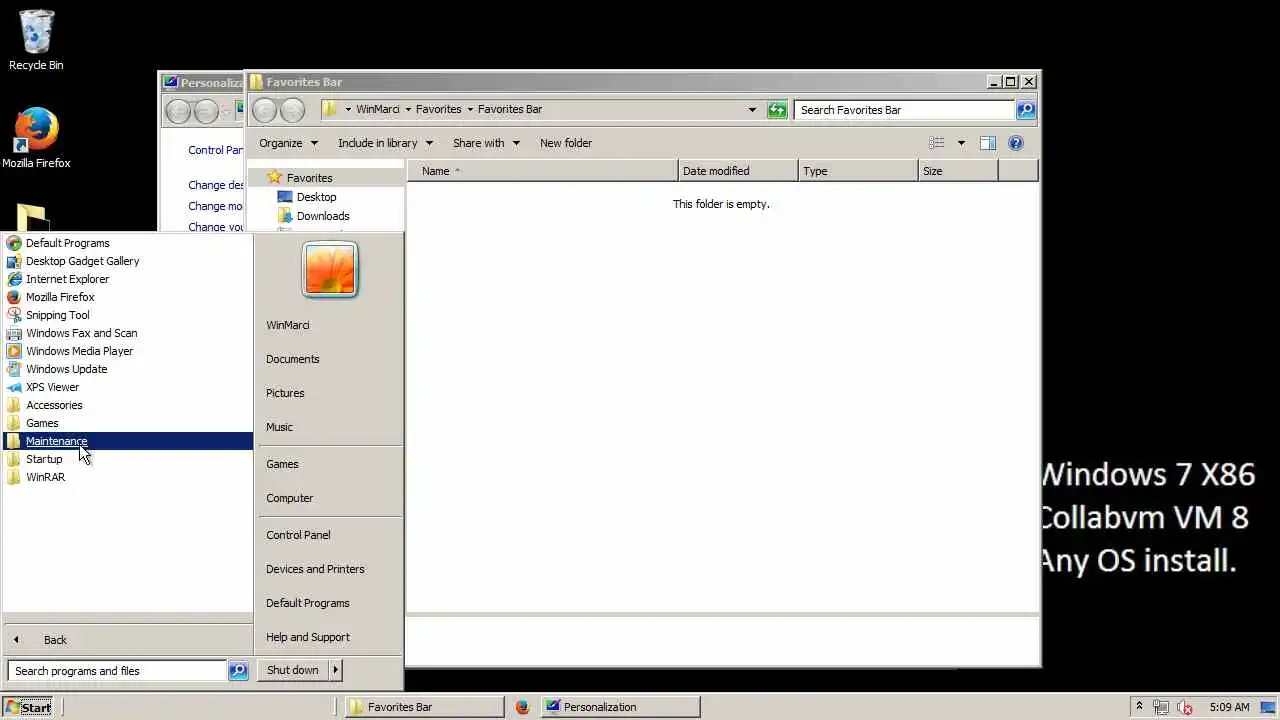Click the Change your view icon
1280x720 pixels.
(x=936, y=143)
